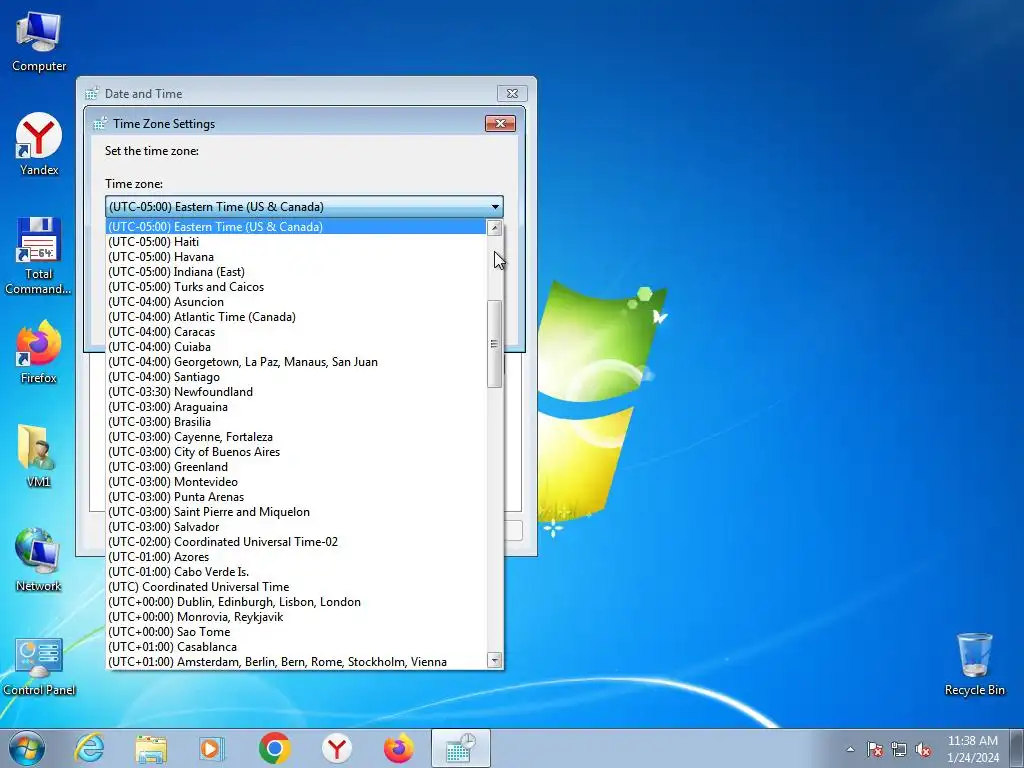This screenshot has height=768, width=1024.
Task: Open the VM1 folder on desktop
Action: point(39,456)
